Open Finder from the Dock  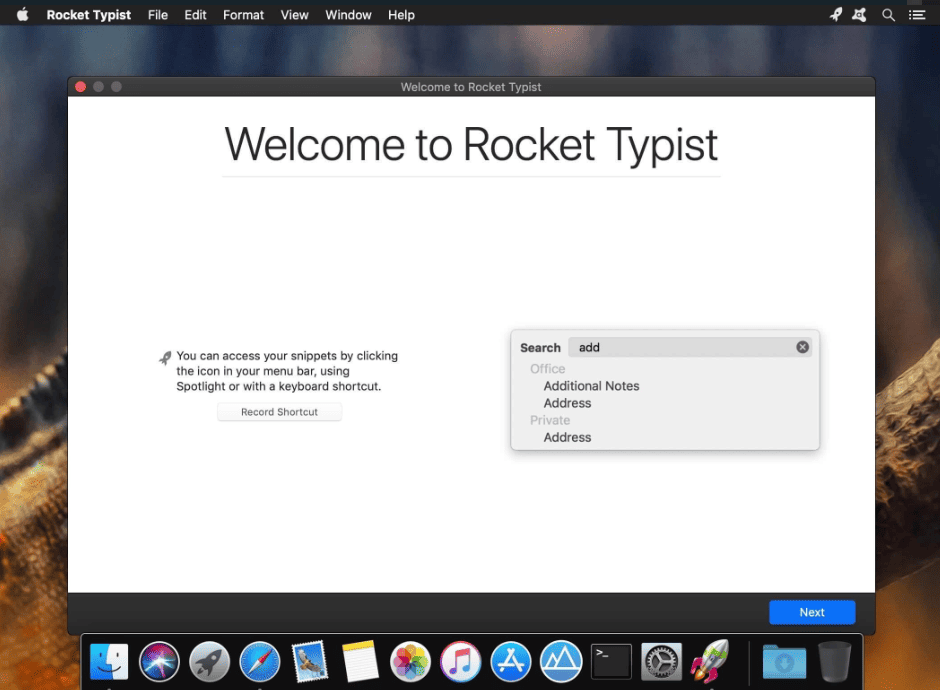pos(109,662)
